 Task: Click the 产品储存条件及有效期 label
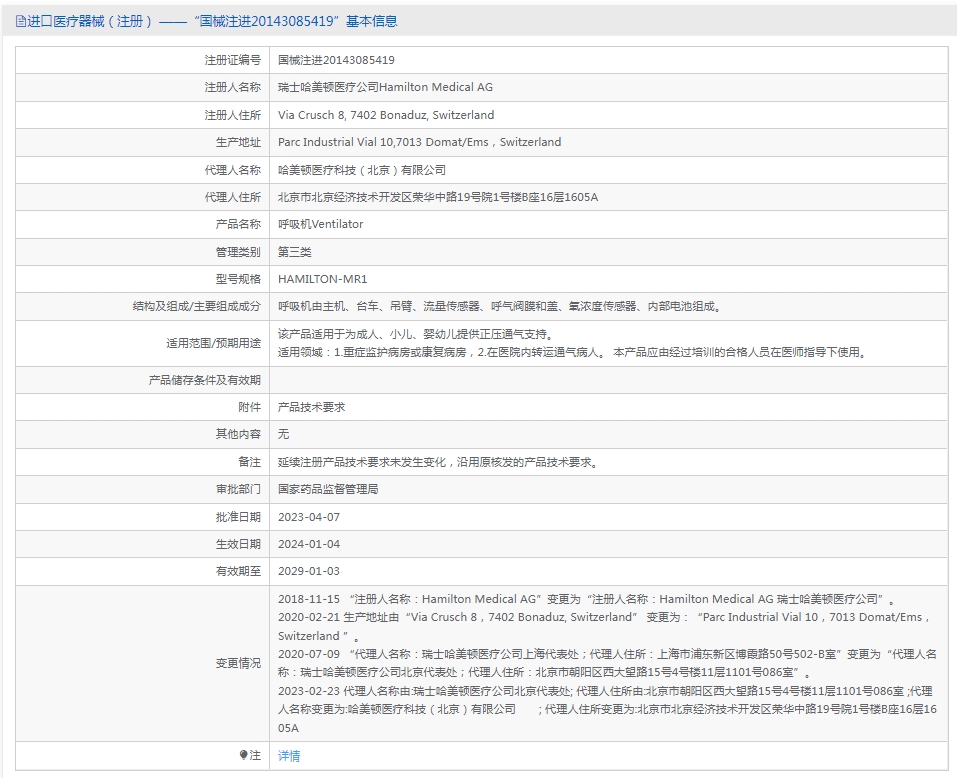204,380
